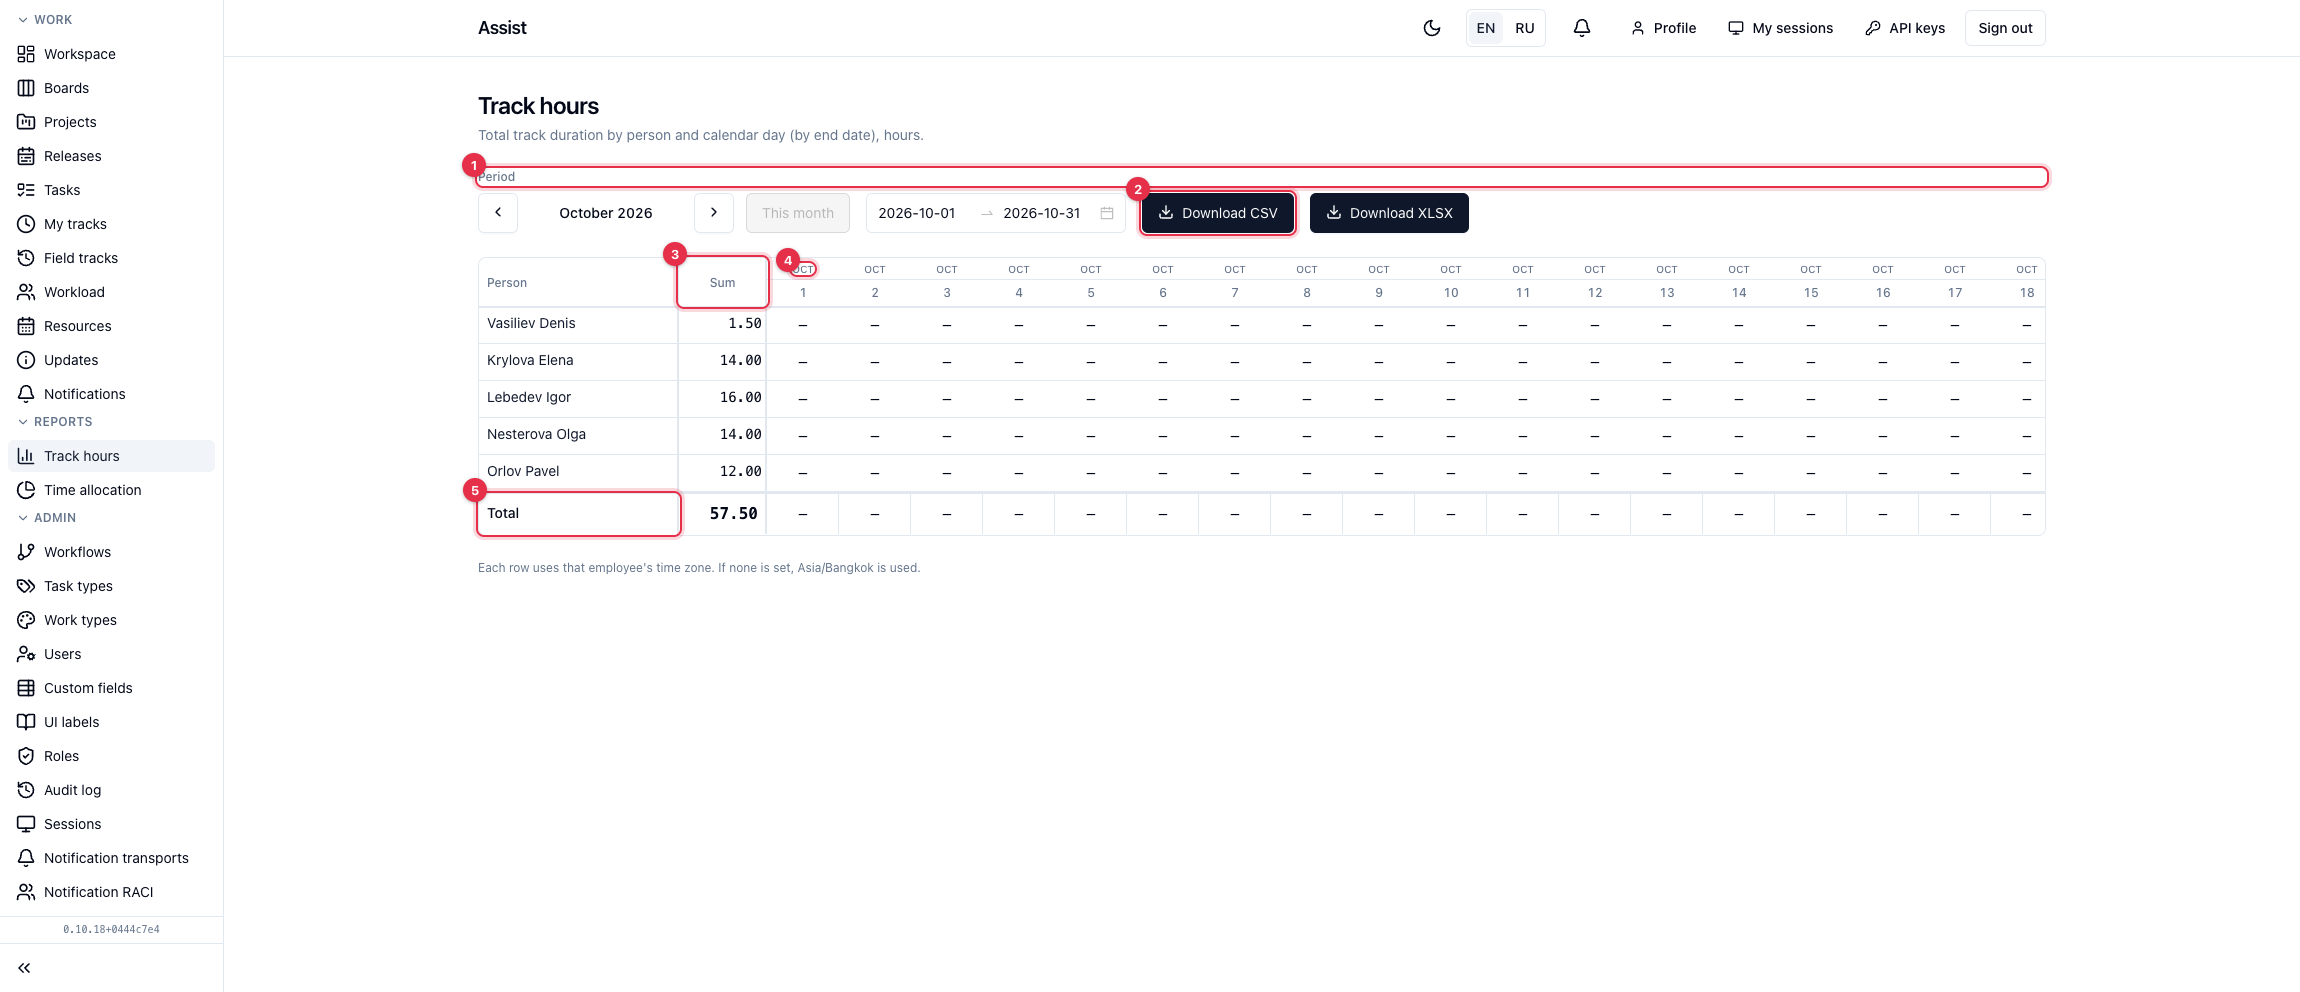
Task: Click the Field tracks history icon
Action: coord(26,258)
